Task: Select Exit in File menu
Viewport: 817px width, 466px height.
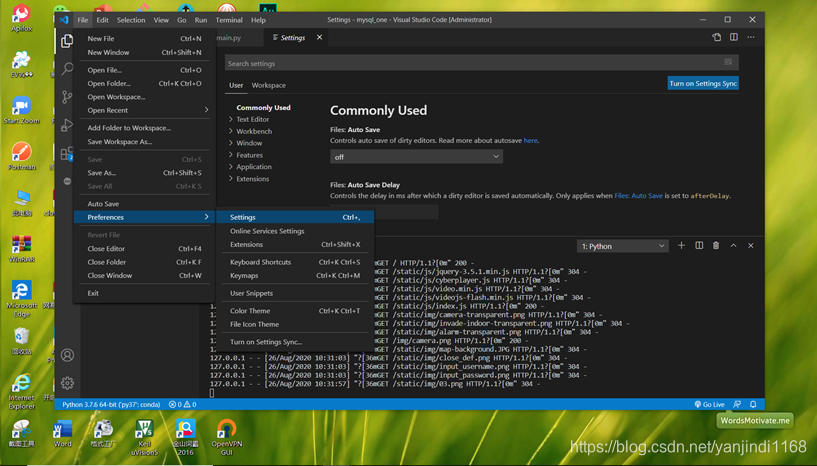Action: tap(145, 293)
